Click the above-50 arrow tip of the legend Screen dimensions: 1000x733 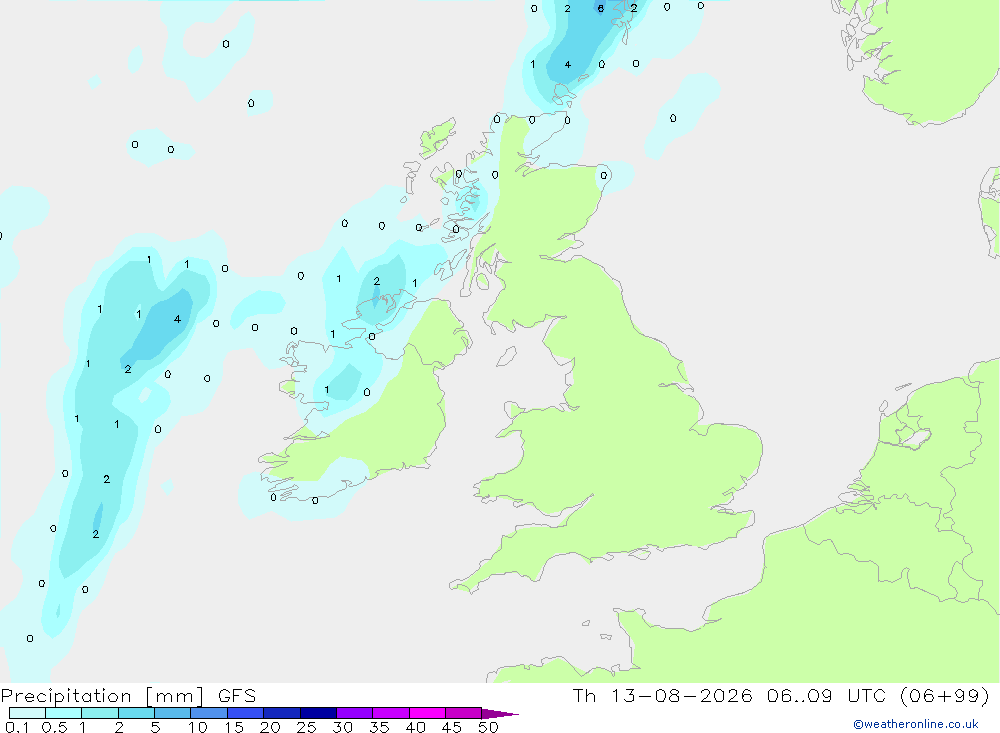[x=500, y=714]
